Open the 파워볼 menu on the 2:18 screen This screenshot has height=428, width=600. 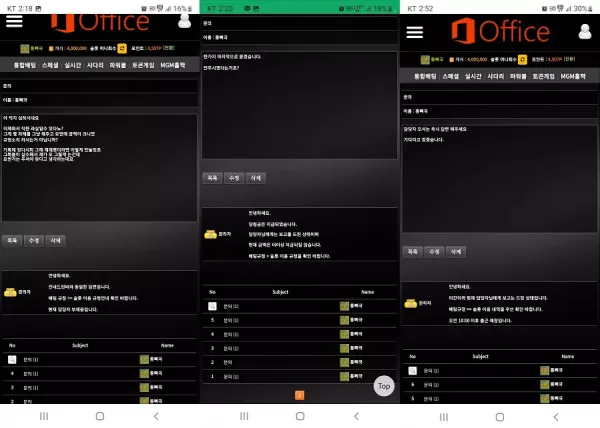click(118, 65)
